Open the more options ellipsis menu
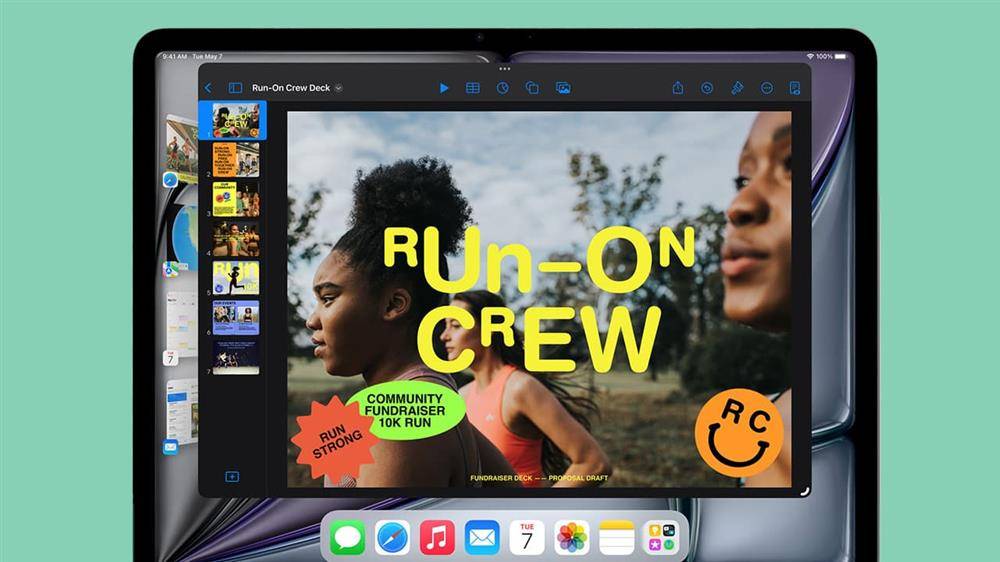Screen dimensions: 1000x562 click(x=767, y=88)
